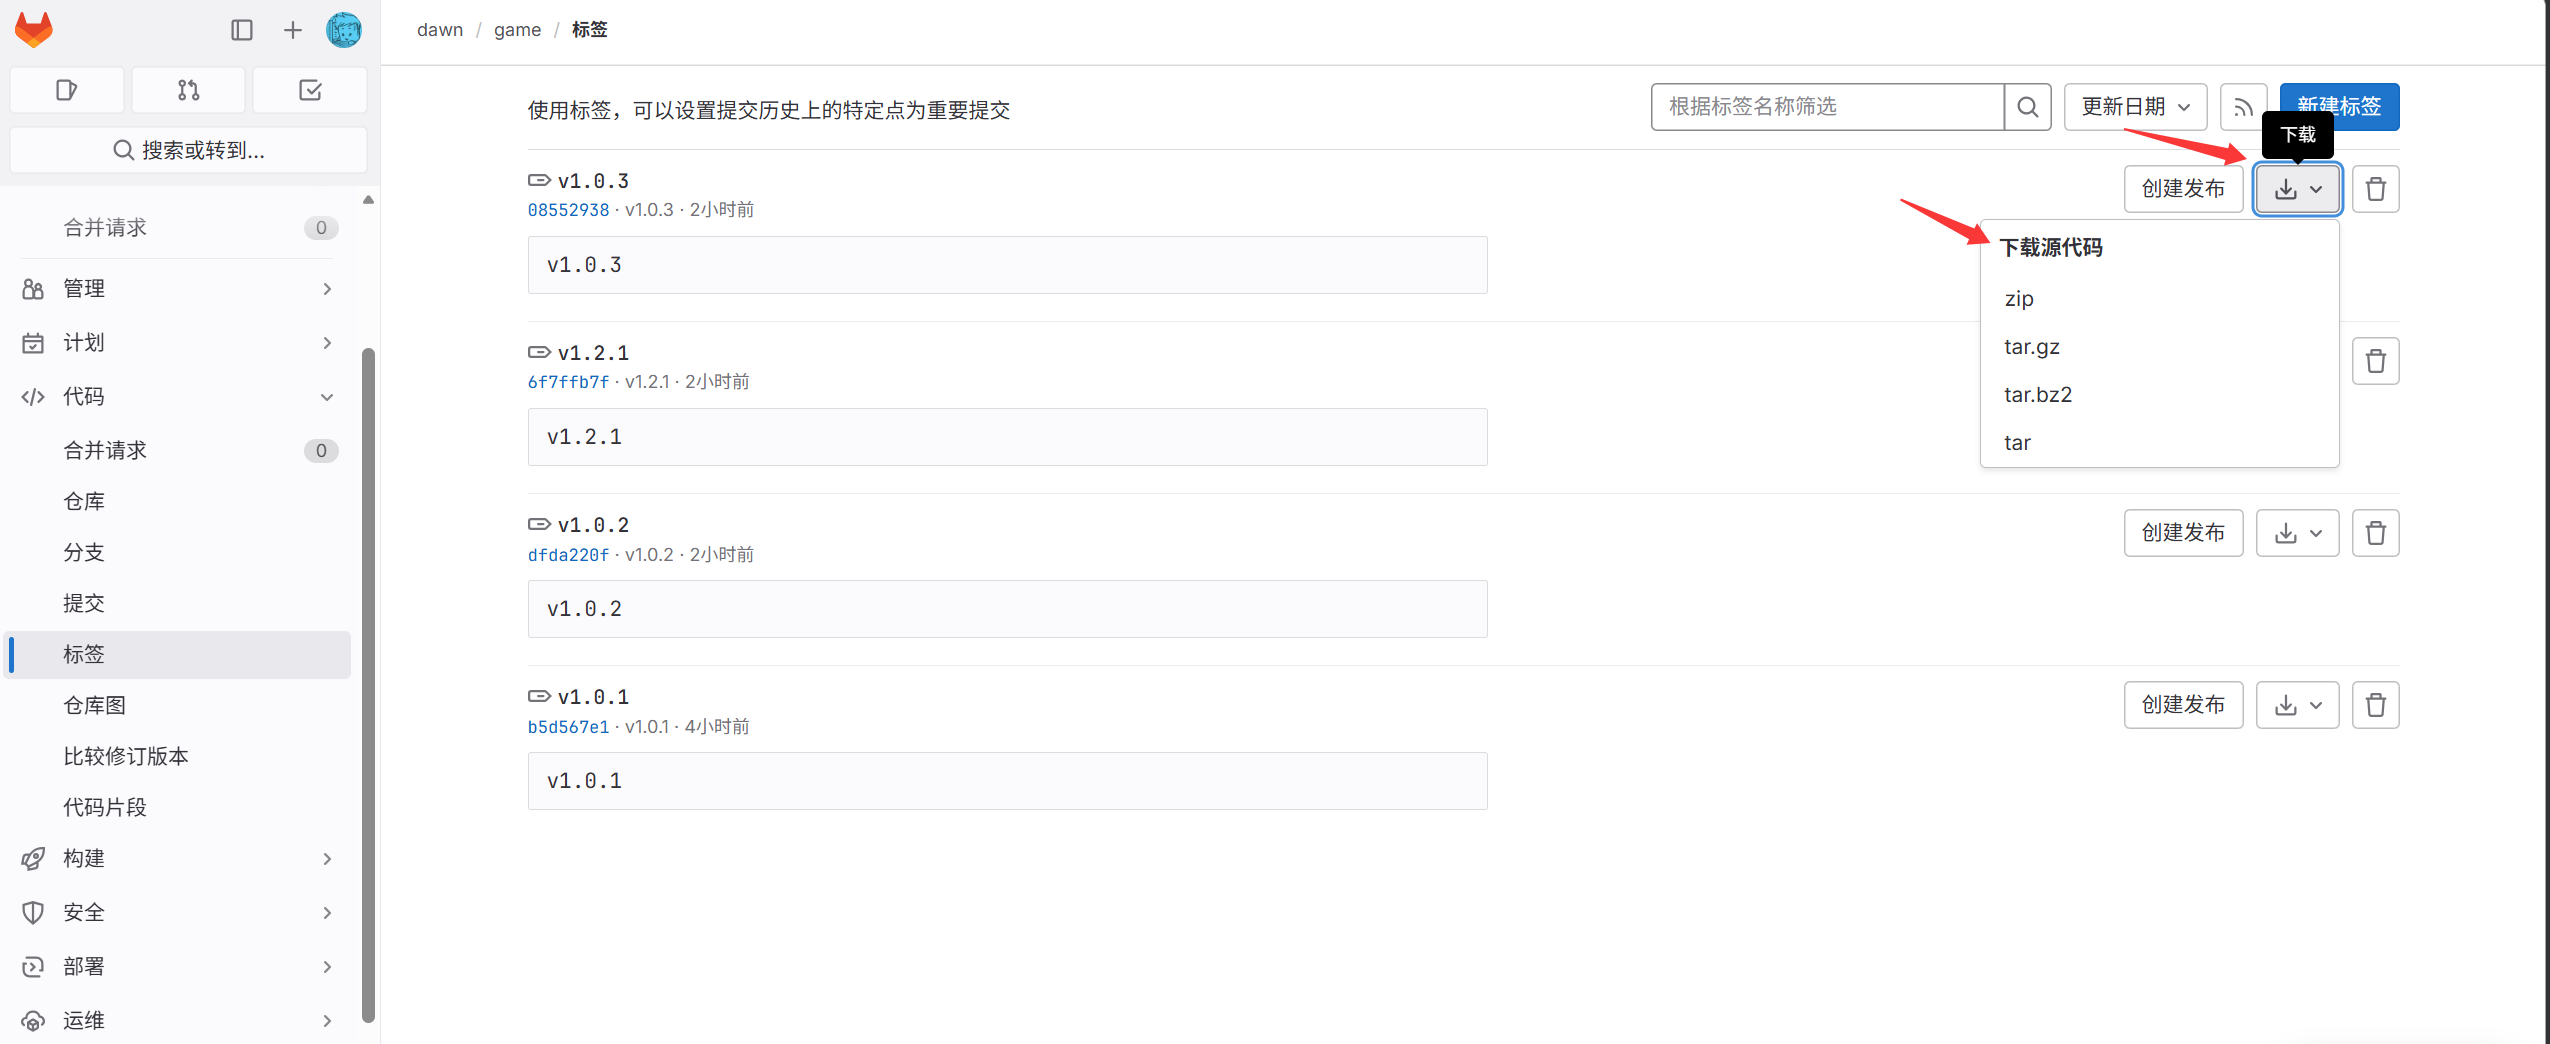Collapse the 代码 sidebar section
Image resolution: width=2550 pixels, height=1044 pixels.
coord(178,397)
